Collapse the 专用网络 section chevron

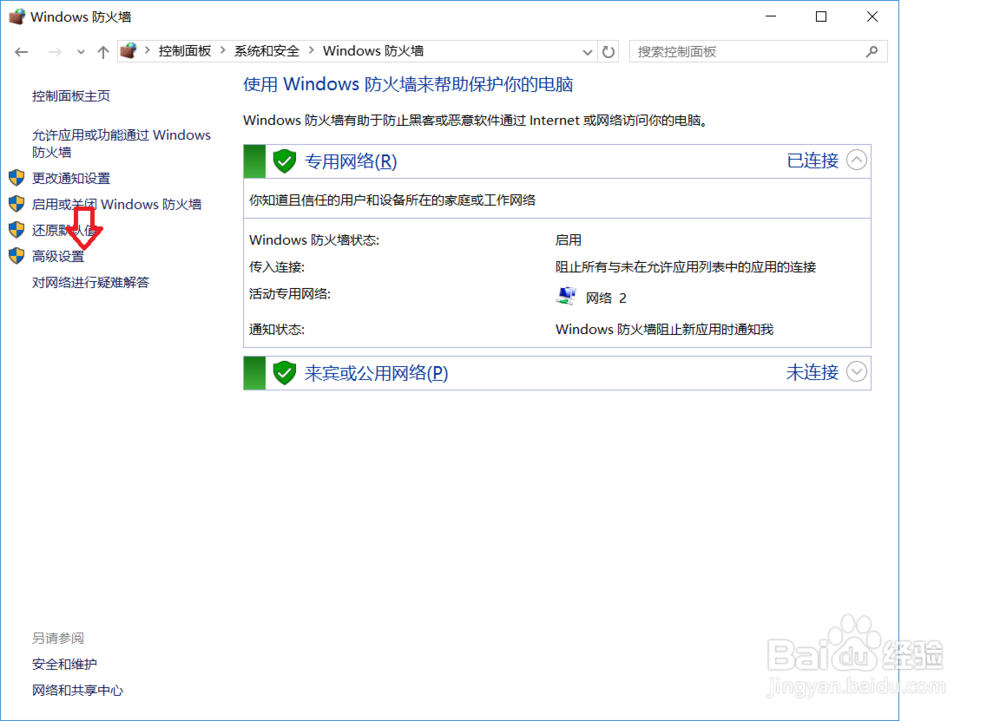[856, 160]
